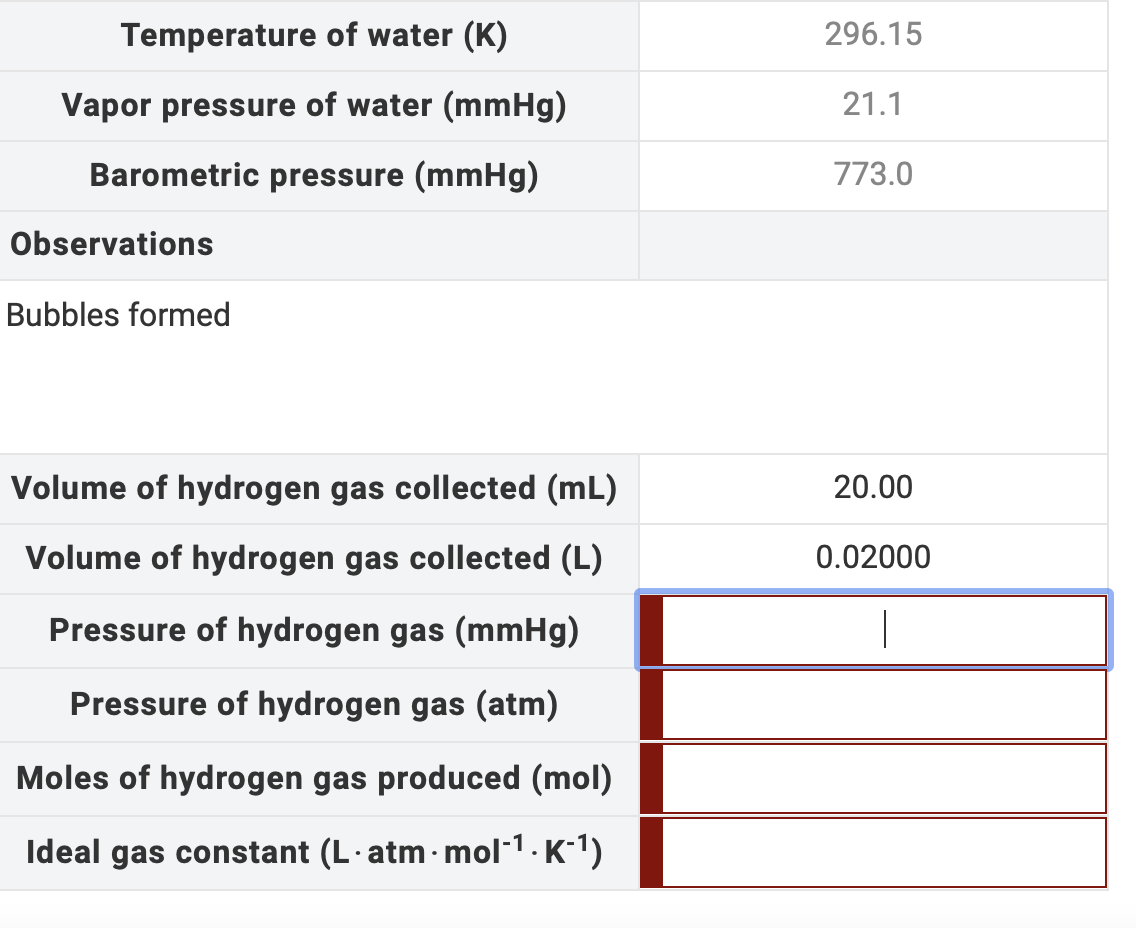The height and width of the screenshot is (928, 1136).
Task: Select the Temperature of water value 296.15
Action: coord(873,34)
